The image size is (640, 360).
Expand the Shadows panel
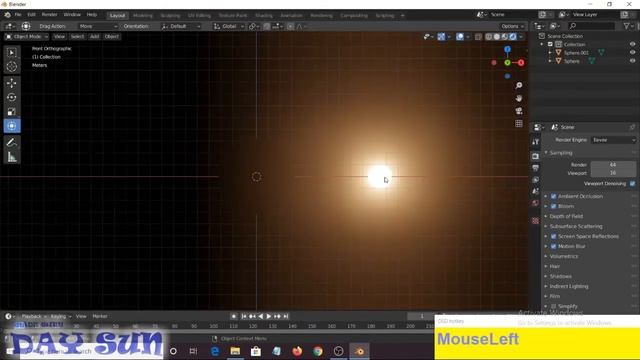(x=560, y=276)
